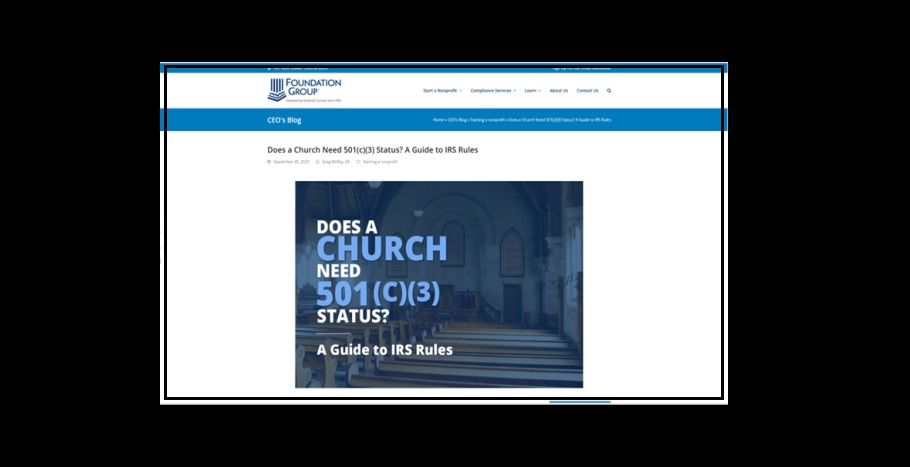Screen dimensions: 910x467
Task: Click the church featured image
Action: pos(438,284)
